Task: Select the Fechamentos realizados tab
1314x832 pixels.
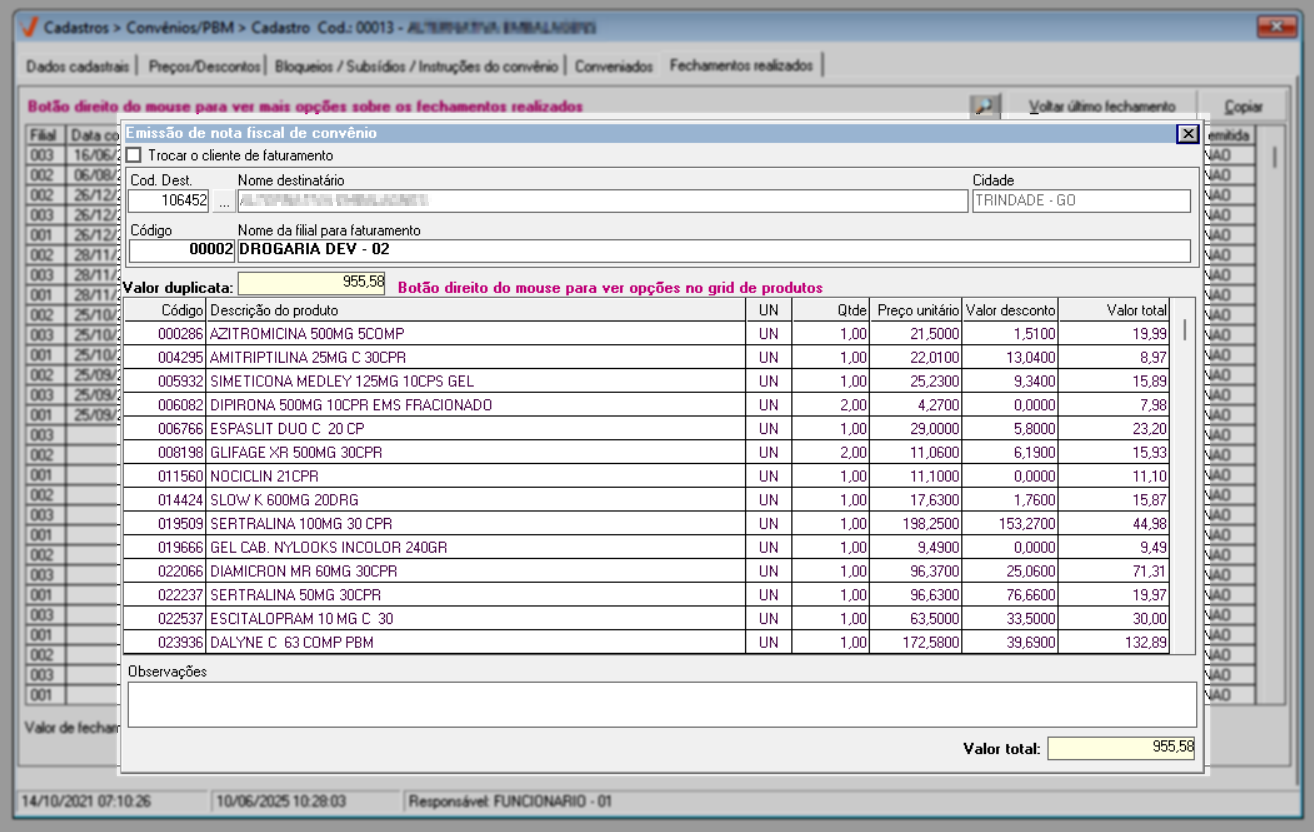Action: [742, 65]
